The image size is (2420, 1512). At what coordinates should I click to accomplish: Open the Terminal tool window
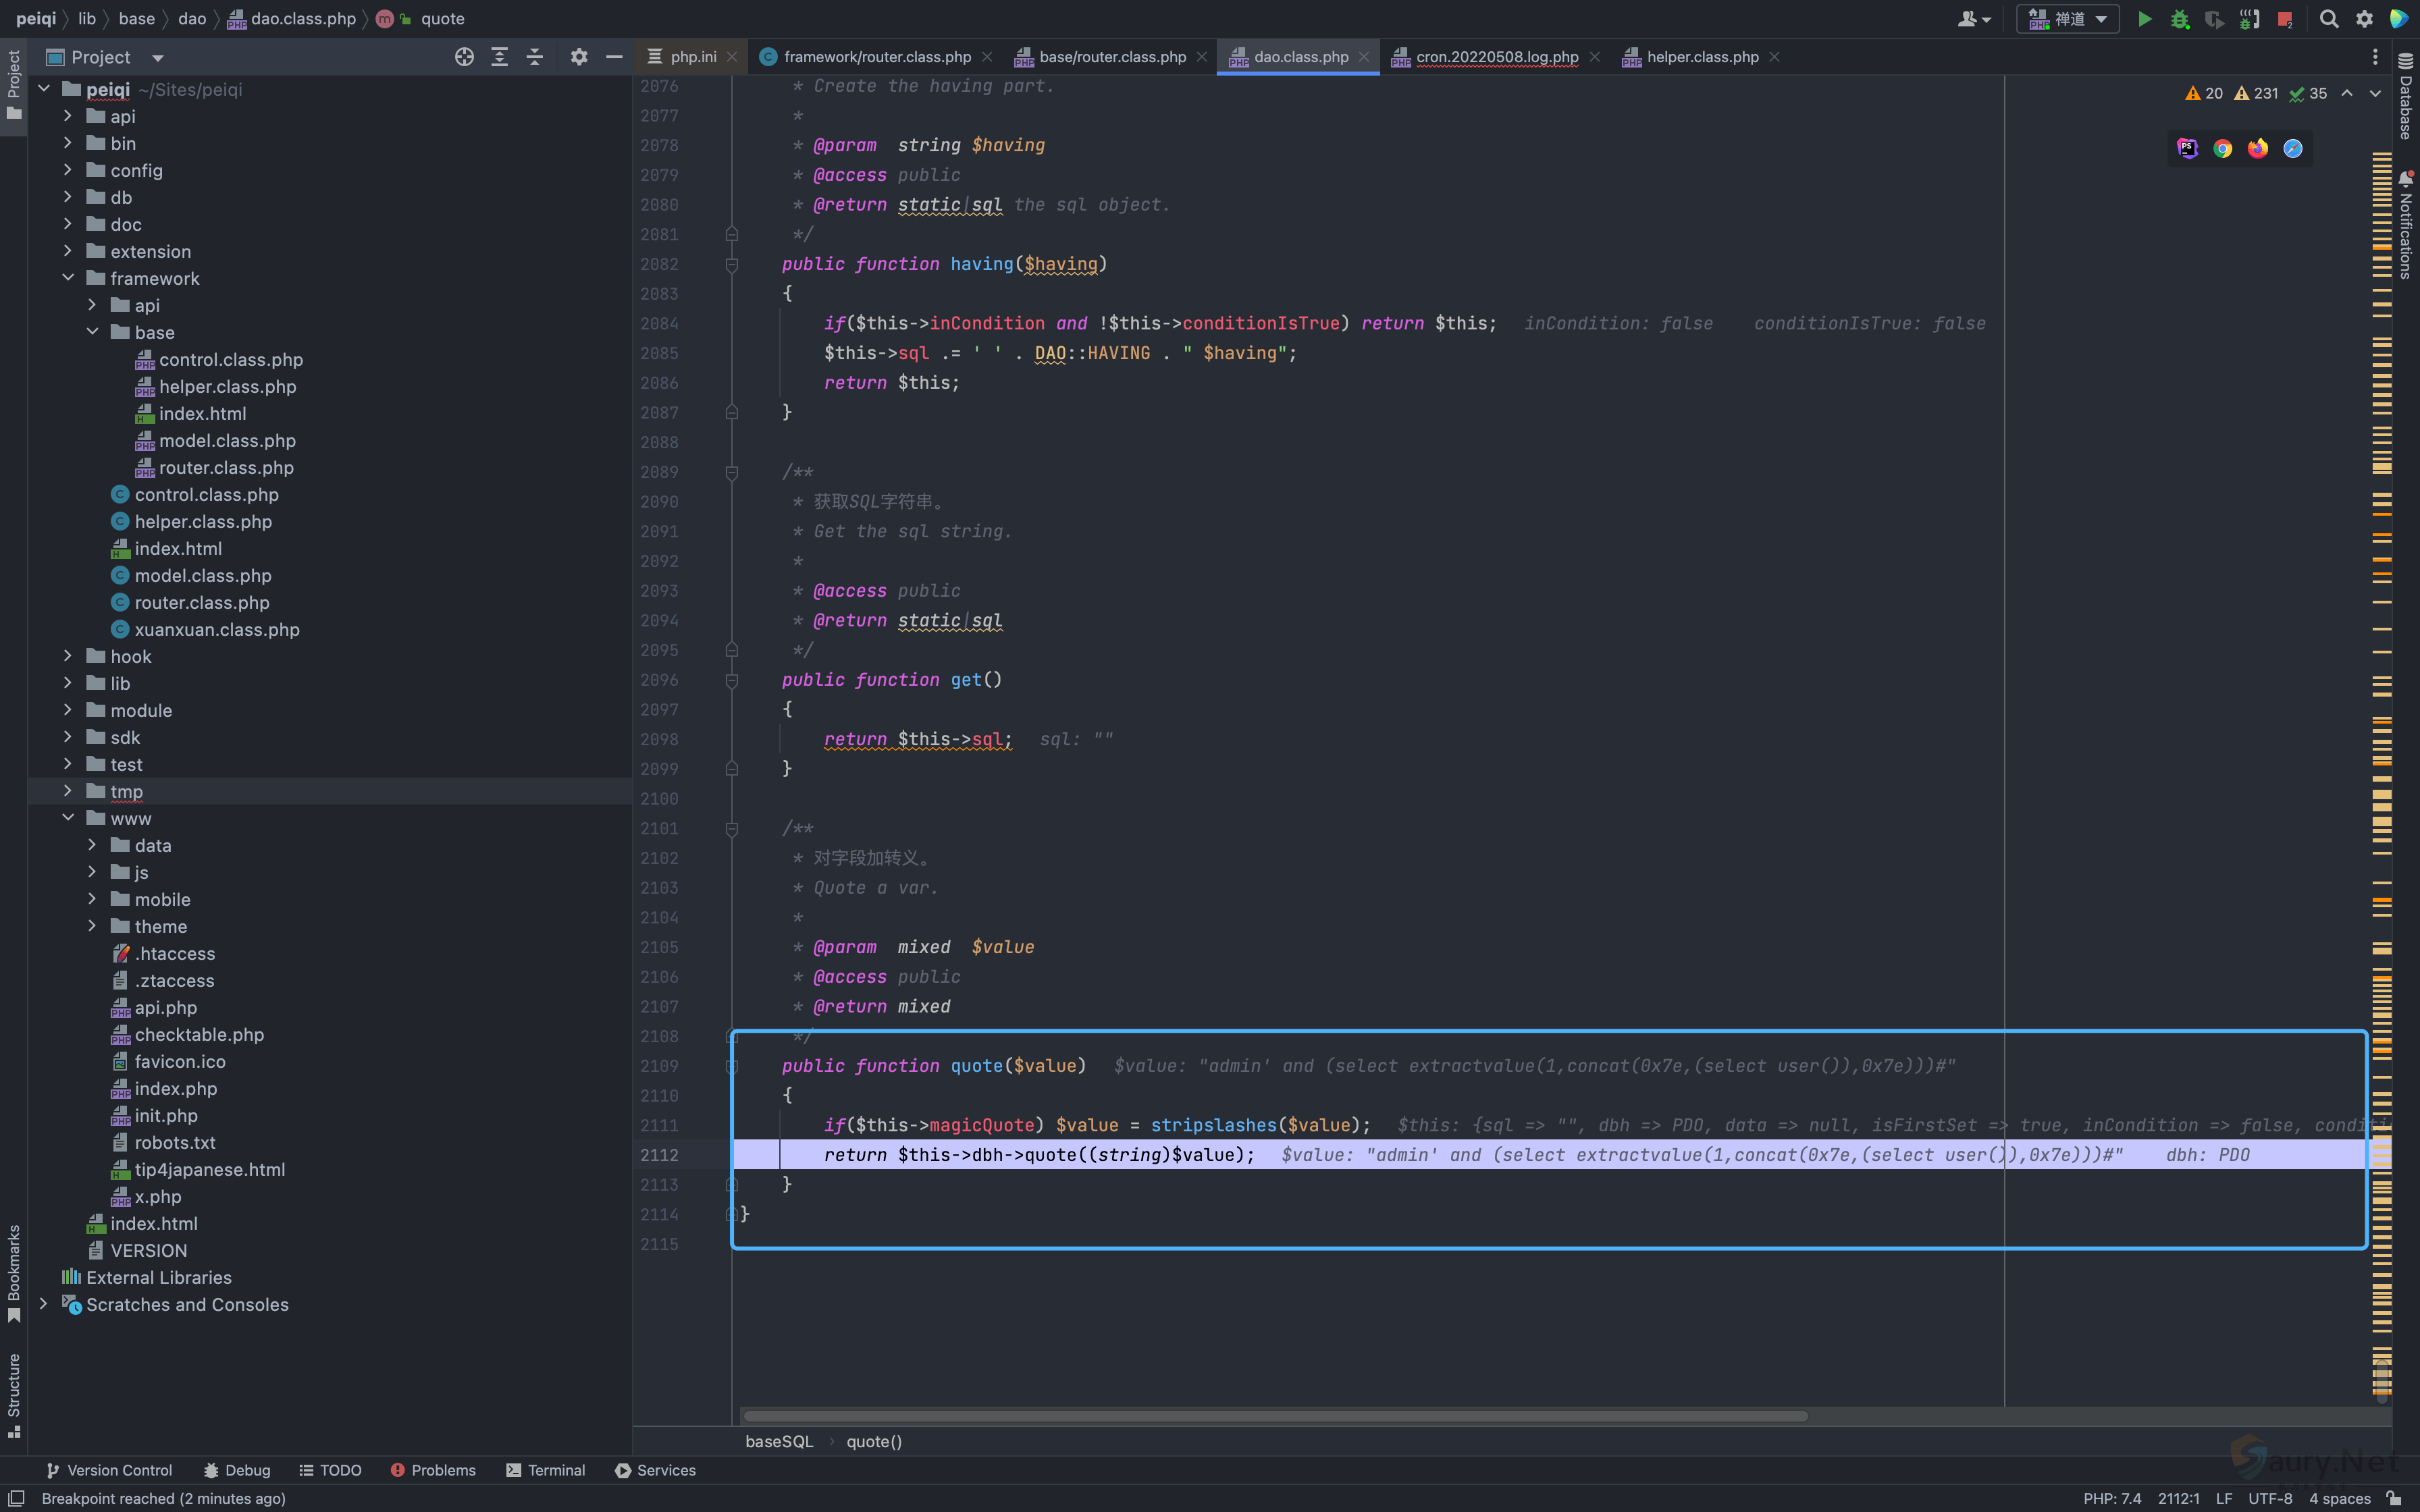(x=545, y=1470)
